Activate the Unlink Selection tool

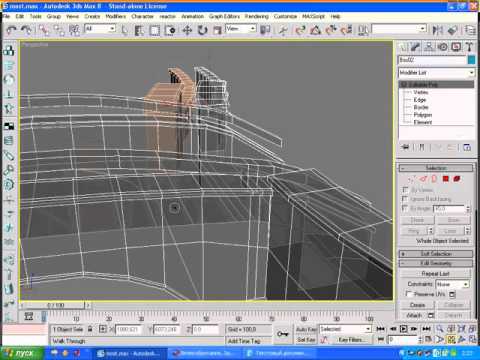point(59,30)
